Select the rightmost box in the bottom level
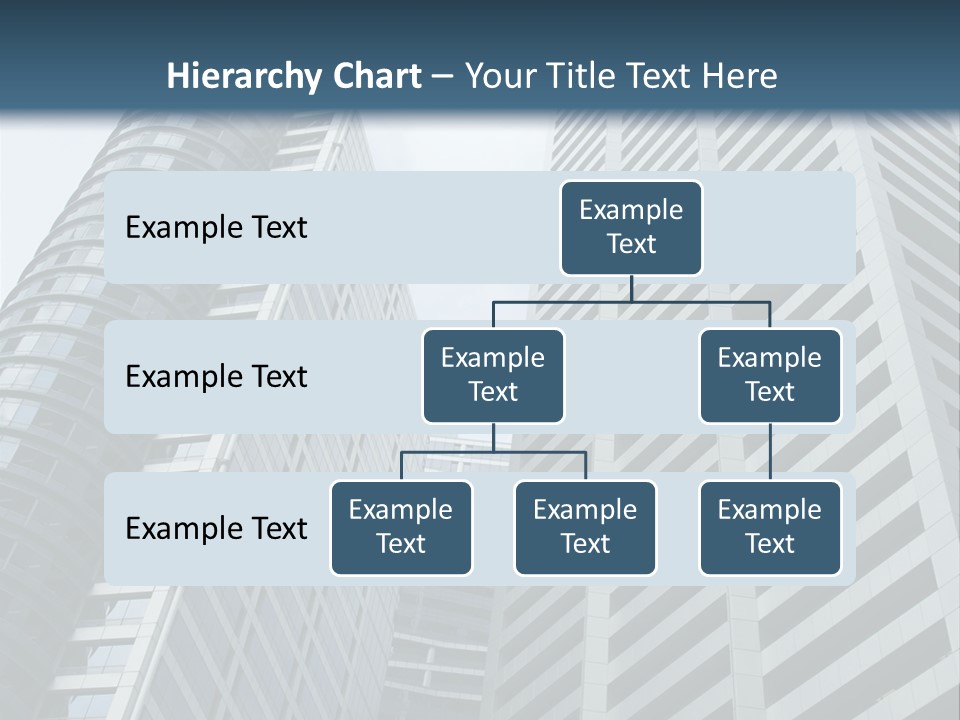This screenshot has height=720, width=960. point(770,527)
